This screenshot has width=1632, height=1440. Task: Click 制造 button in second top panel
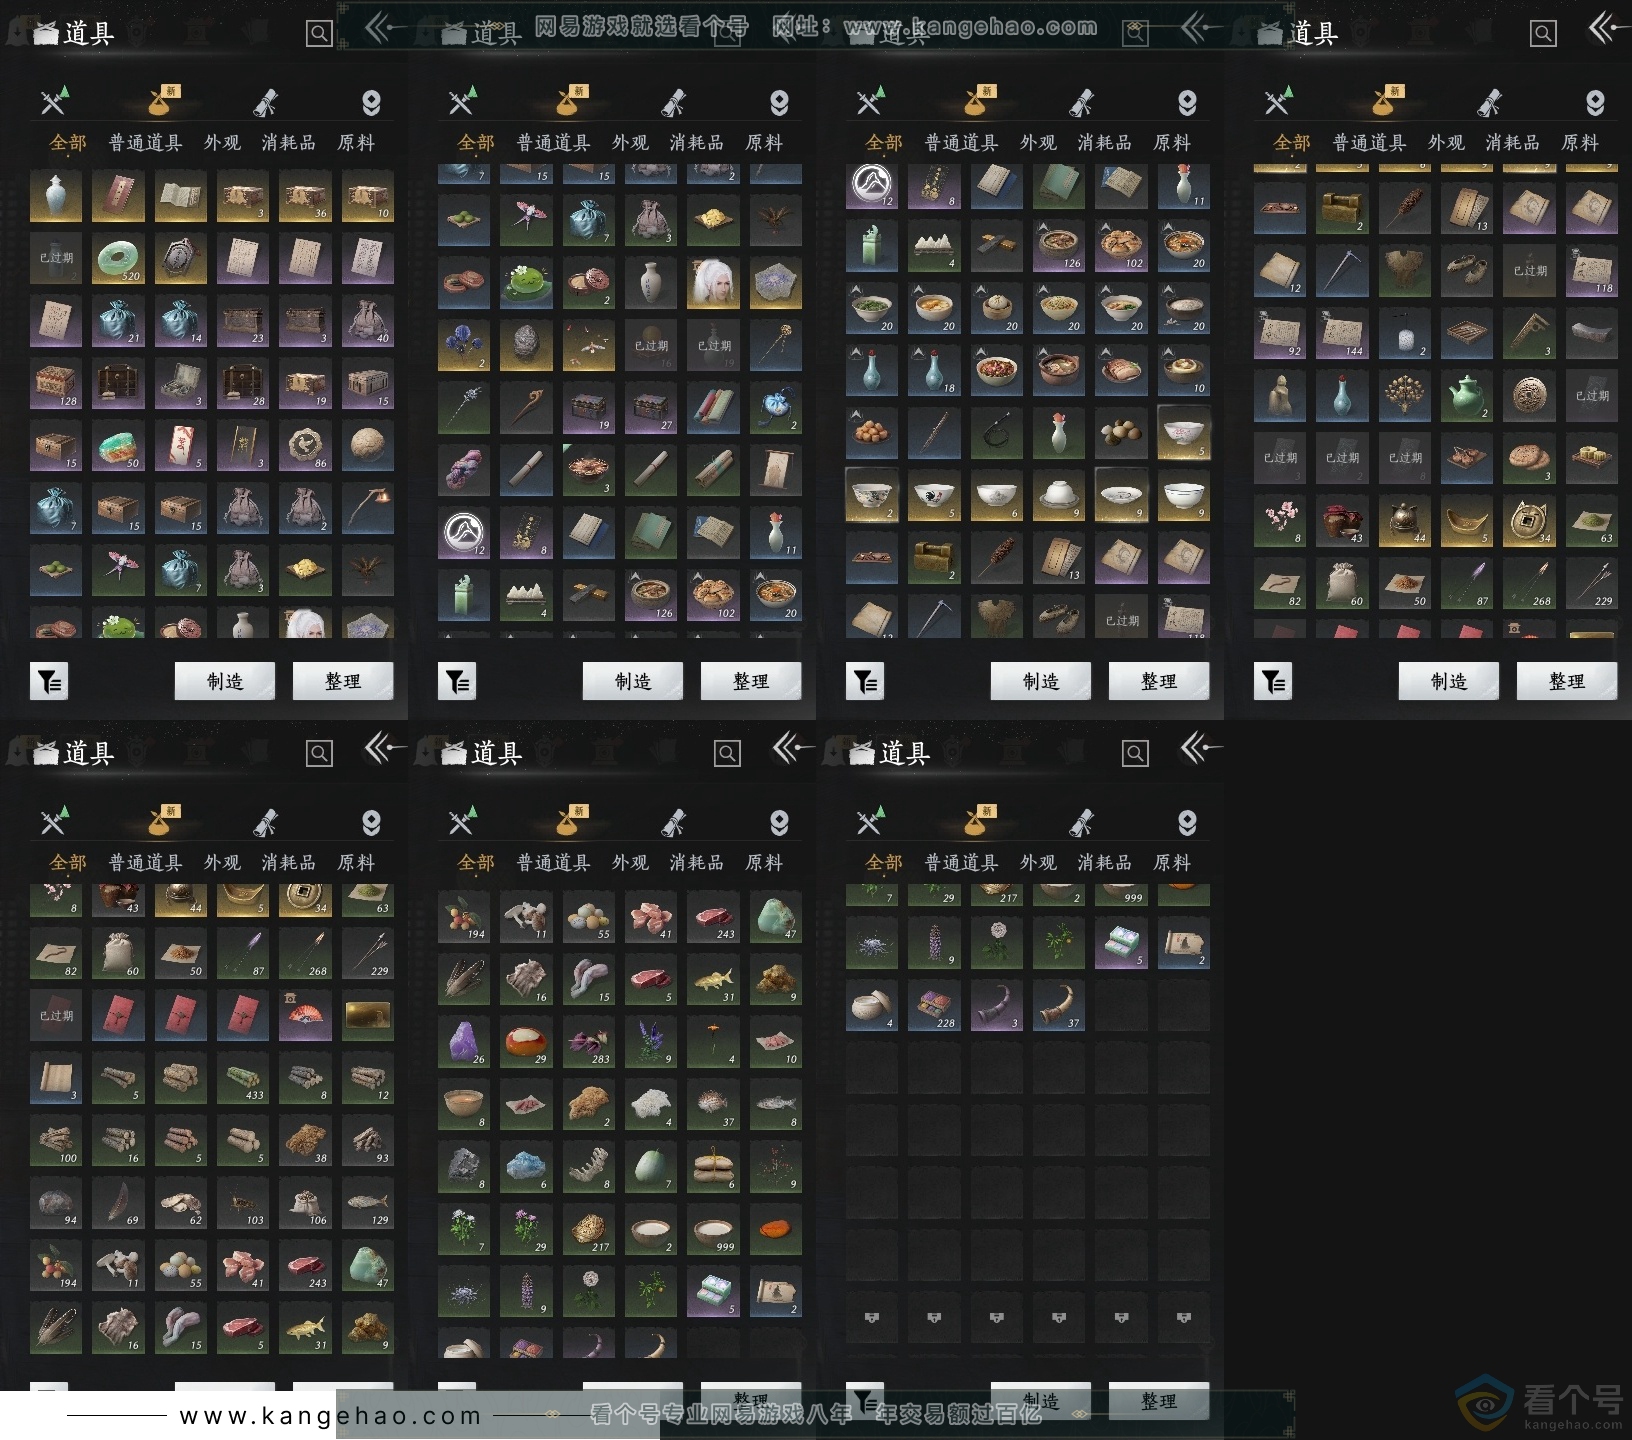(633, 681)
